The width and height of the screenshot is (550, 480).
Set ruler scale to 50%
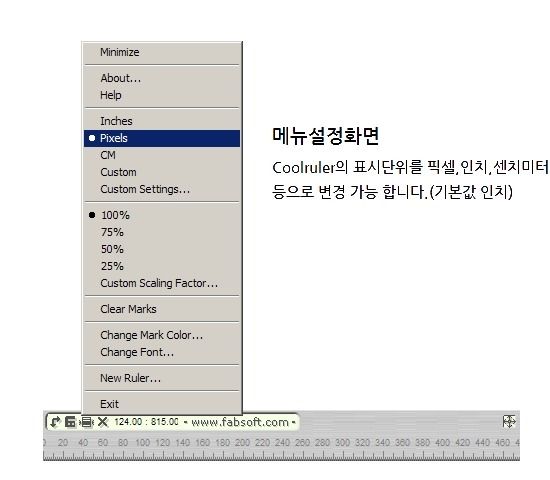click(162, 249)
